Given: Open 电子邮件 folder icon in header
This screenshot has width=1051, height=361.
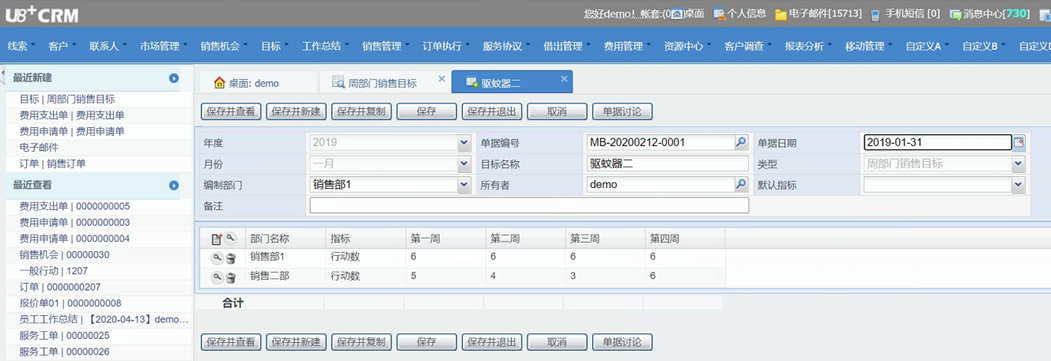Looking at the screenshot, I should (x=781, y=14).
